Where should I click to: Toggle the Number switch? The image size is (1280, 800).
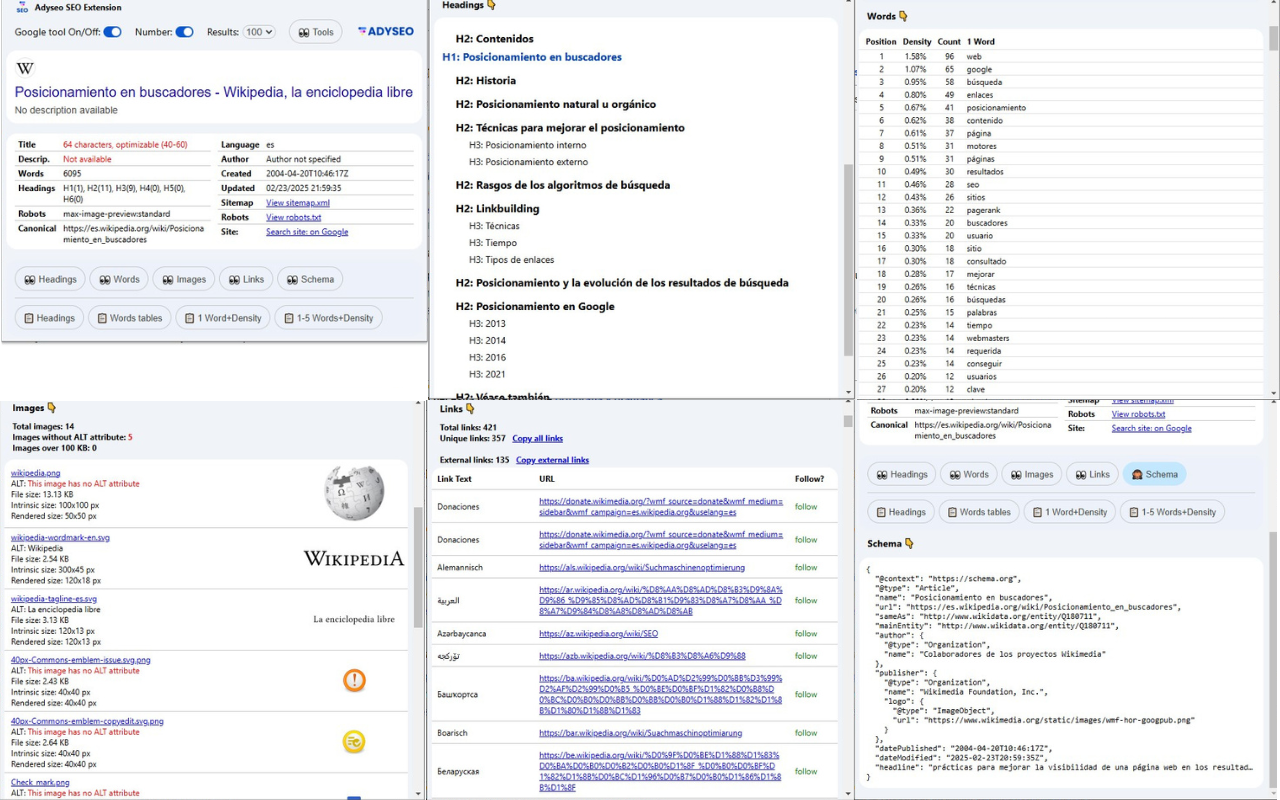(x=184, y=32)
